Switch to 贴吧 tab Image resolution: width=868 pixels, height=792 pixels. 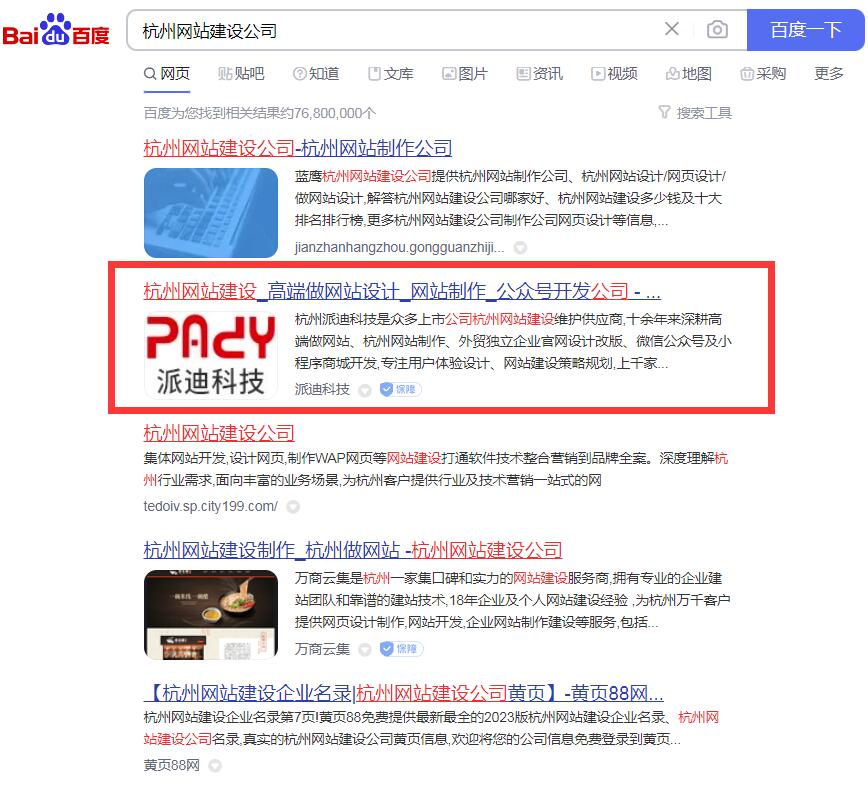tap(241, 74)
